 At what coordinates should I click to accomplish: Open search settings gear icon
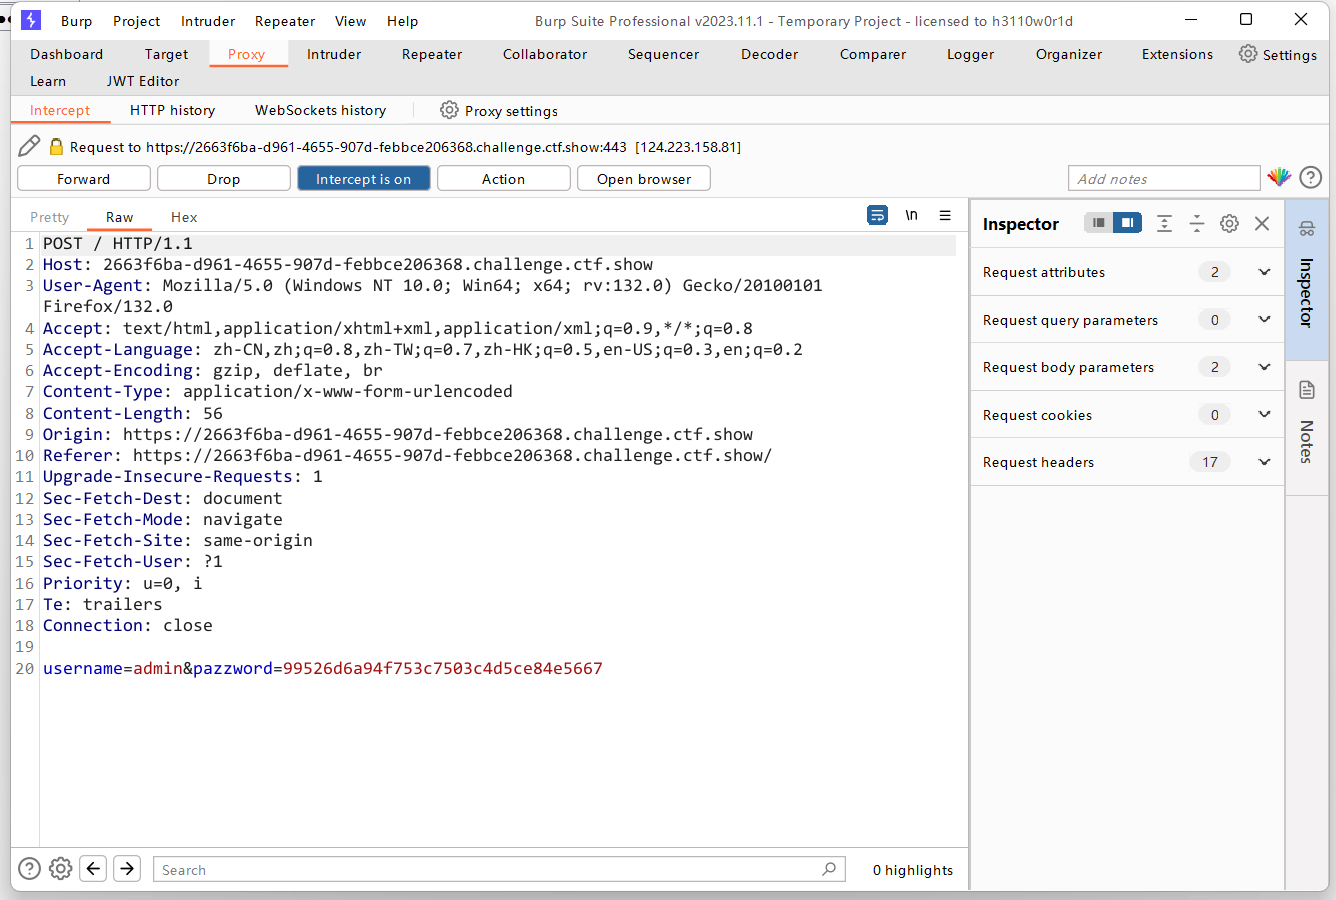coord(61,868)
